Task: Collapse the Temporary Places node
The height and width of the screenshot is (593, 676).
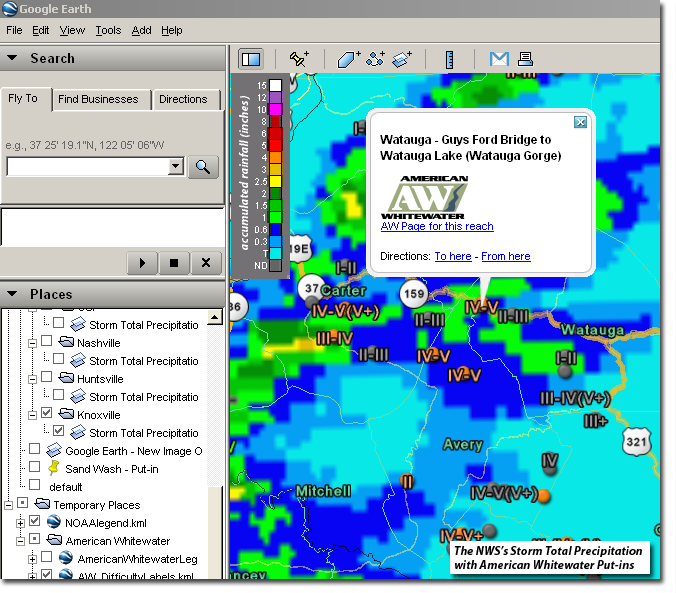Action: [8, 505]
